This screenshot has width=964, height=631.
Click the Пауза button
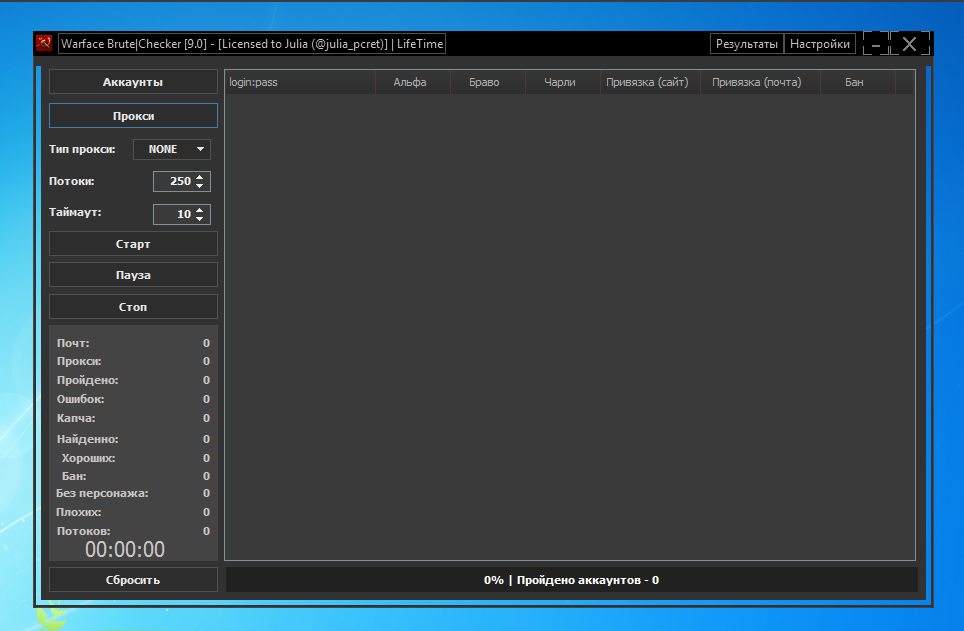pos(133,275)
